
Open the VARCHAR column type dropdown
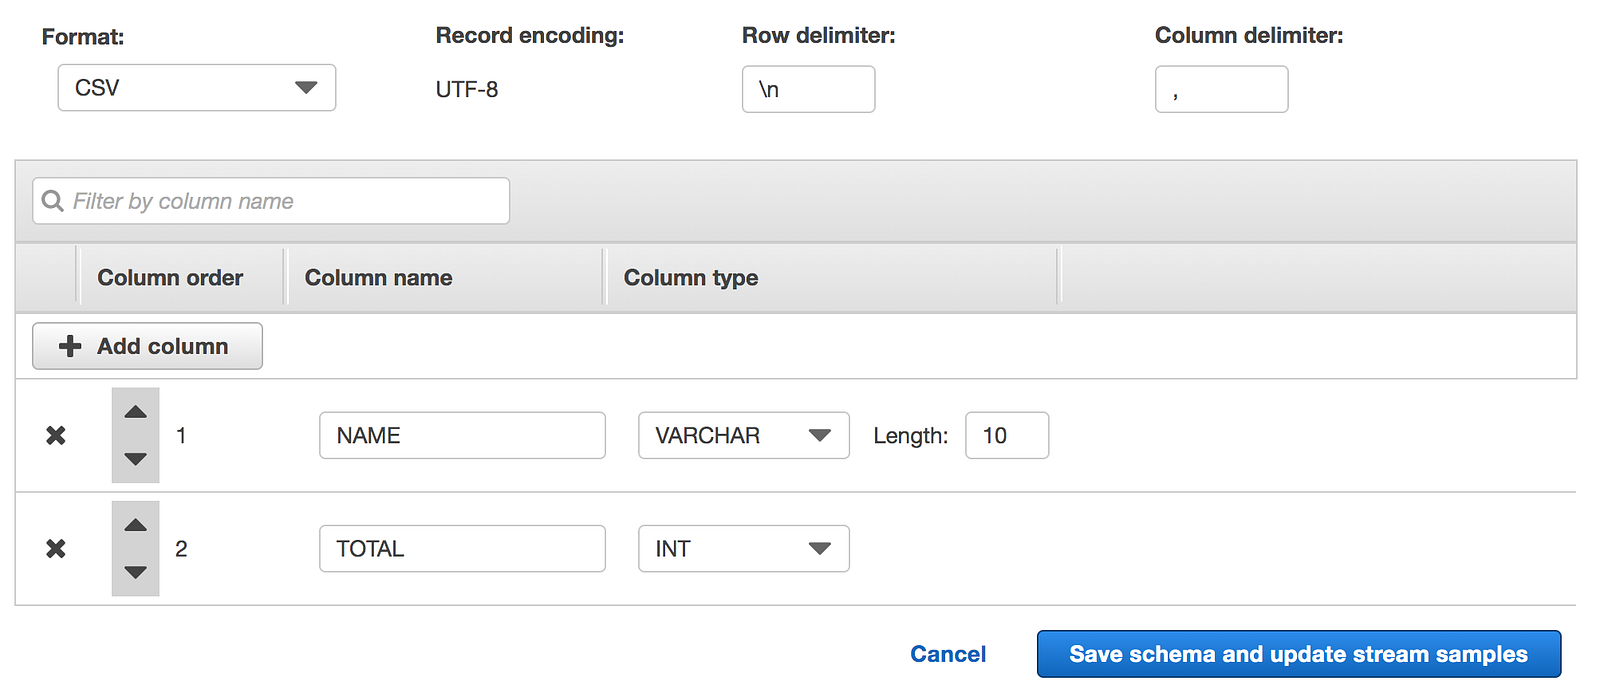[x=743, y=435]
